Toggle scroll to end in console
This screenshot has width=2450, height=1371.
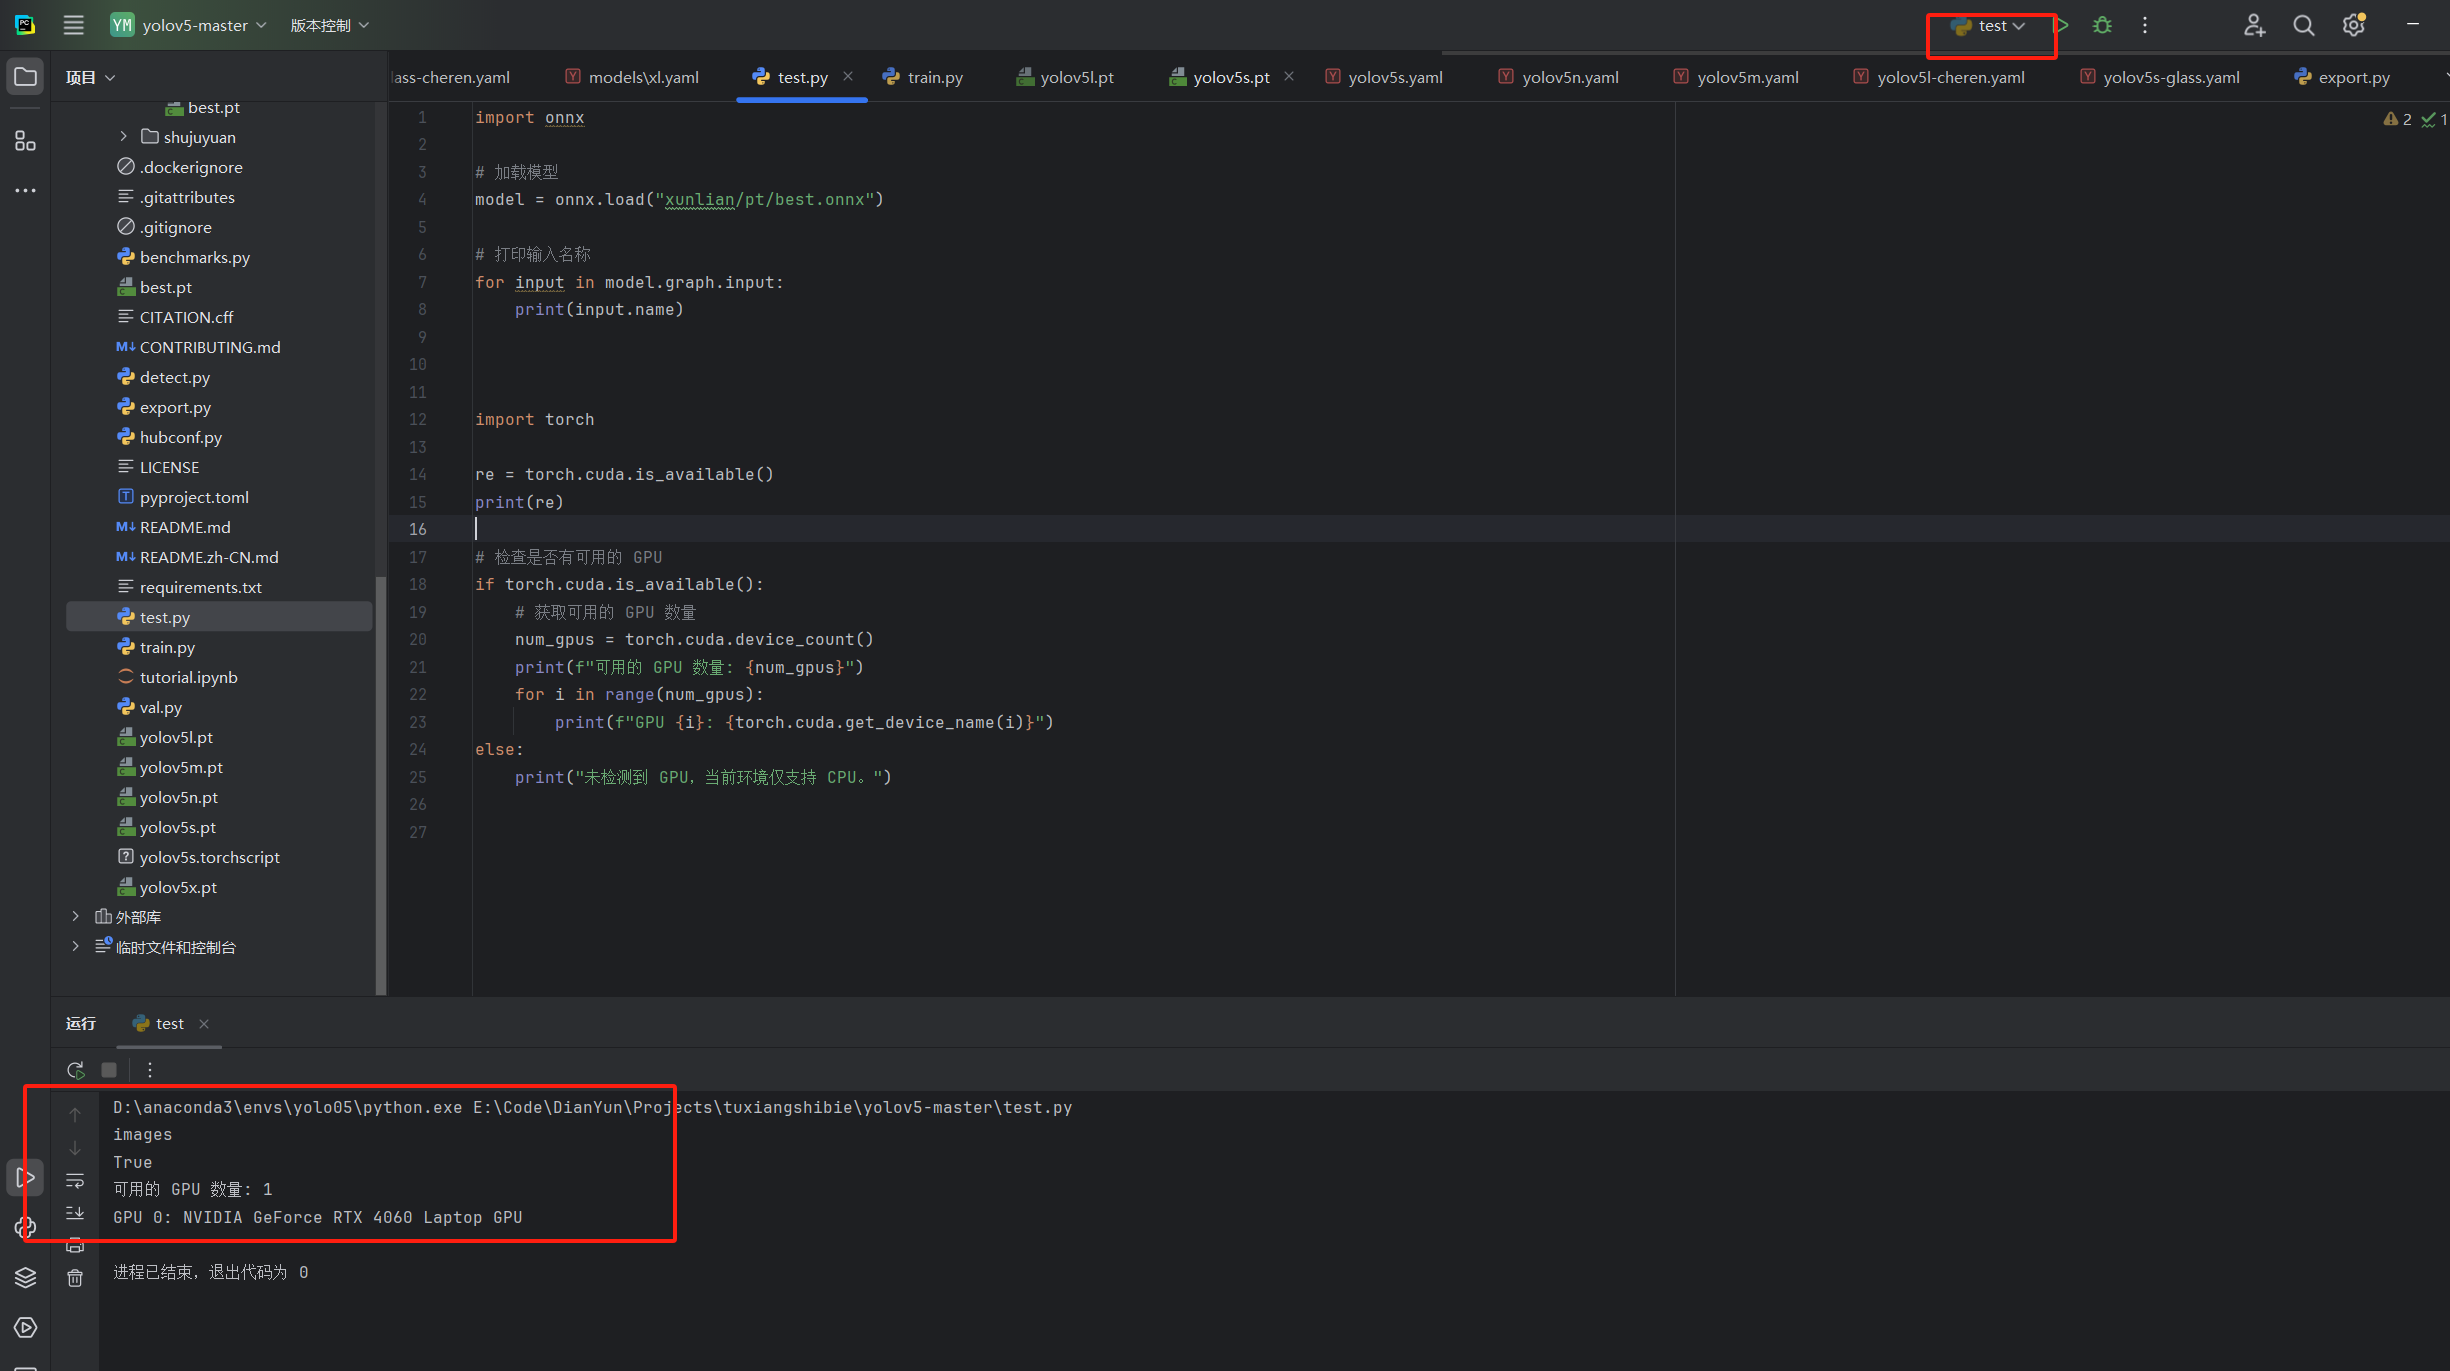click(75, 1213)
